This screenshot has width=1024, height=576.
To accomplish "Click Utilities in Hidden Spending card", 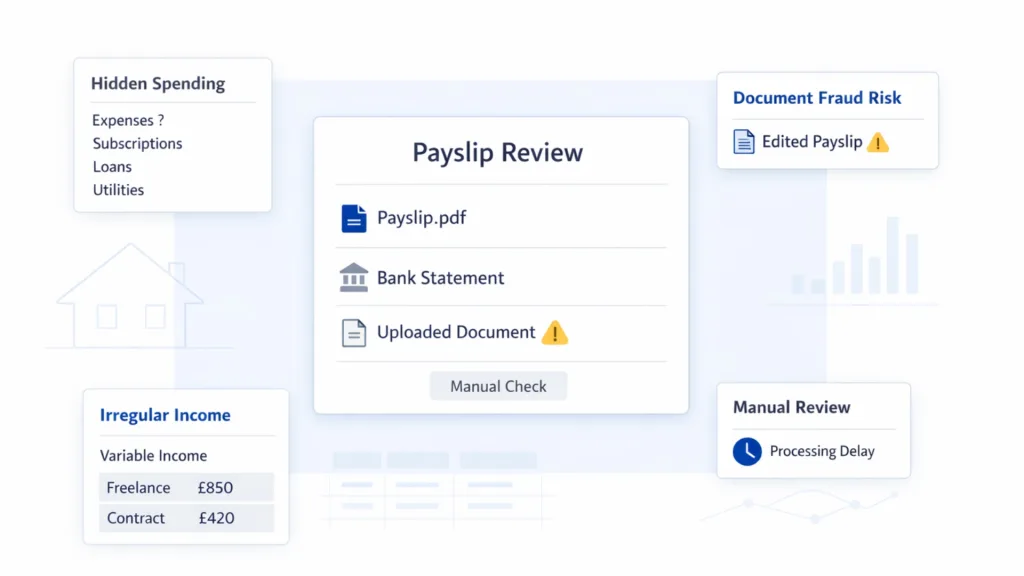I will (x=118, y=190).
